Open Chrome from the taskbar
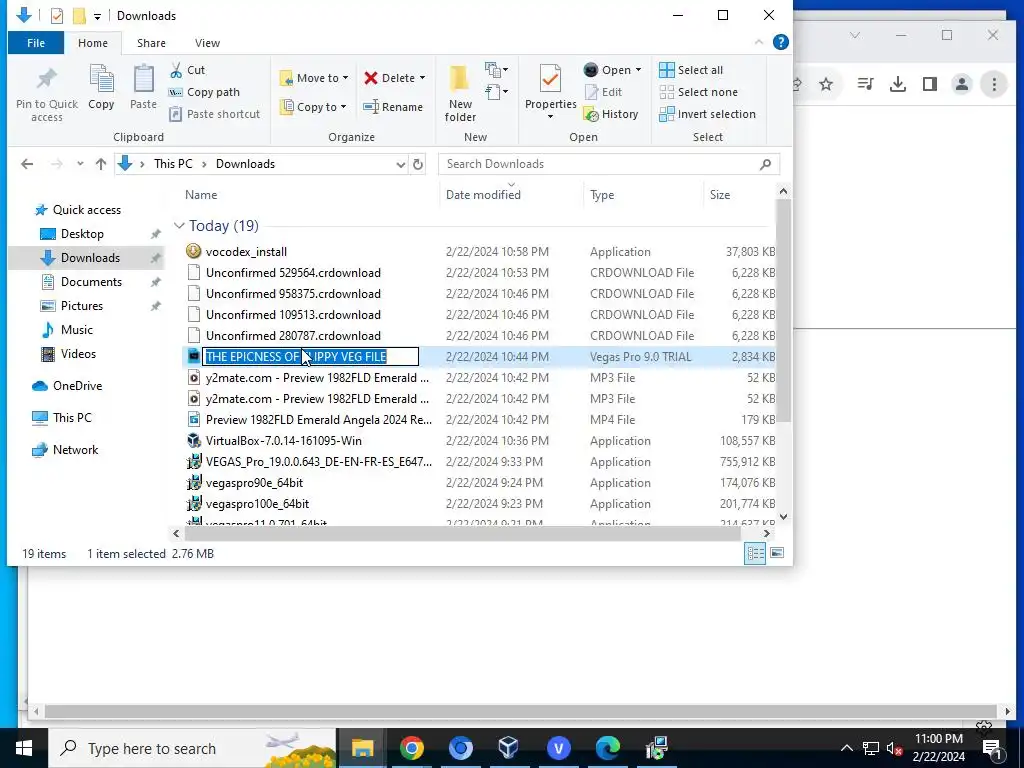1024x768 pixels. click(x=411, y=748)
